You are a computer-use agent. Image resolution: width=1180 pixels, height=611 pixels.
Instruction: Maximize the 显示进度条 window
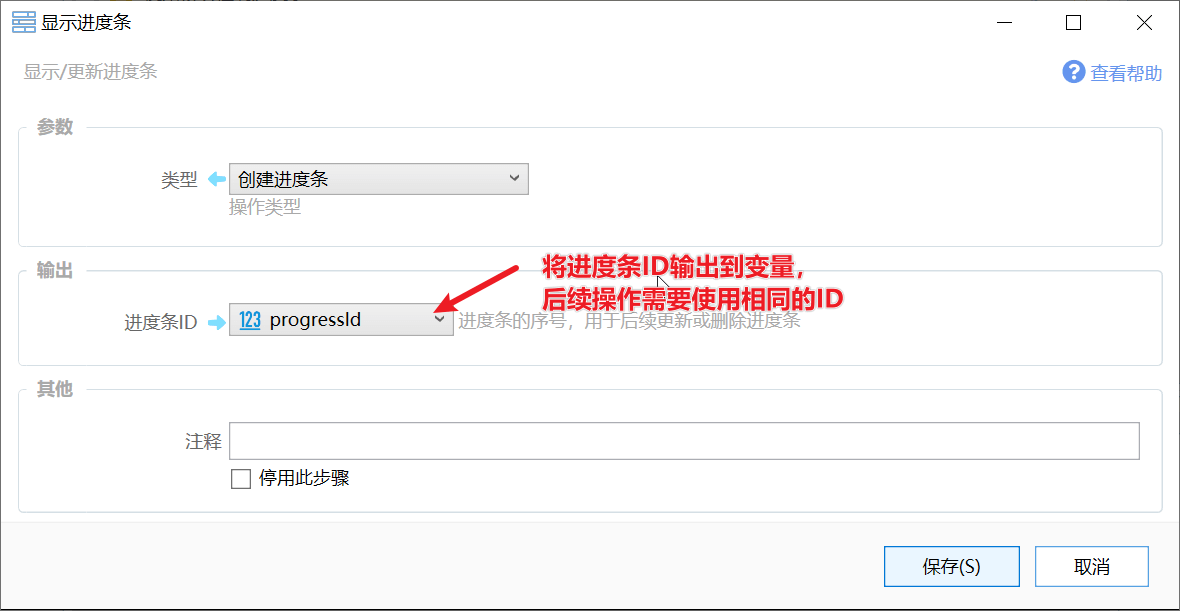[1074, 23]
